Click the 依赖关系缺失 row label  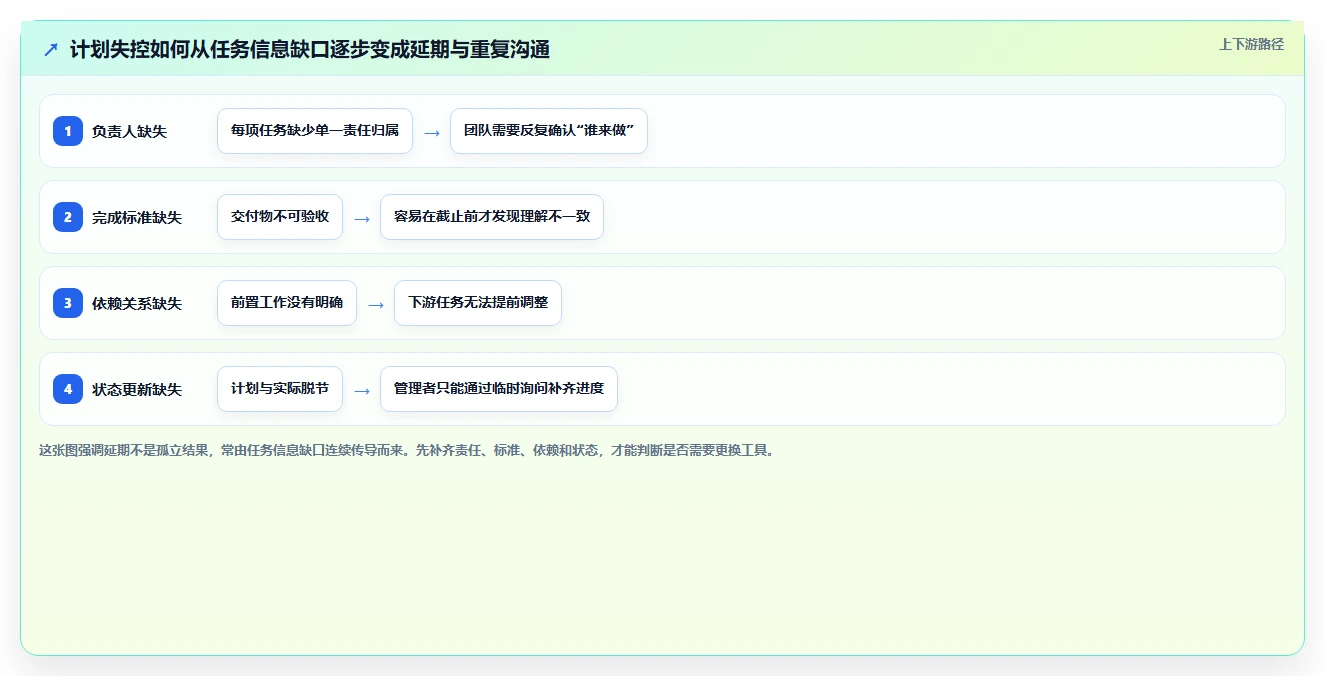137,304
